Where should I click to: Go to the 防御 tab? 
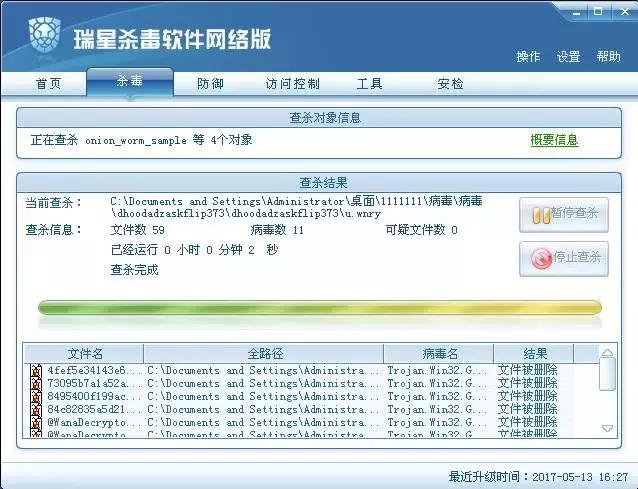[x=210, y=84]
